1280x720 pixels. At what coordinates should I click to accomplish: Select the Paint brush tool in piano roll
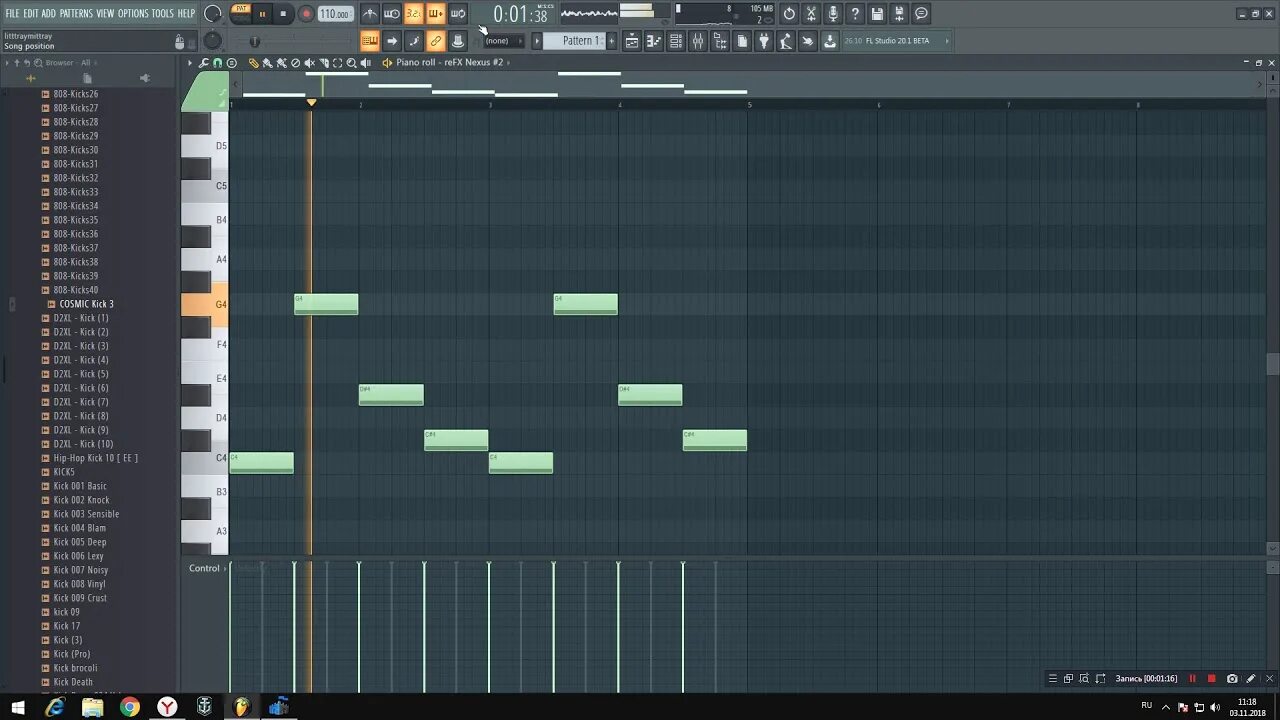(x=267, y=62)
